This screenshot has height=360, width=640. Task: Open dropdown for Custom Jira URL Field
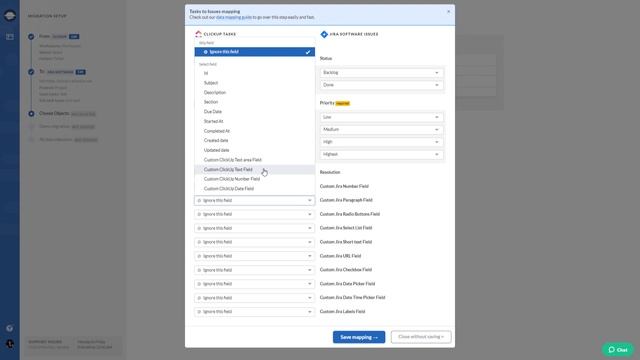point(255,256)
